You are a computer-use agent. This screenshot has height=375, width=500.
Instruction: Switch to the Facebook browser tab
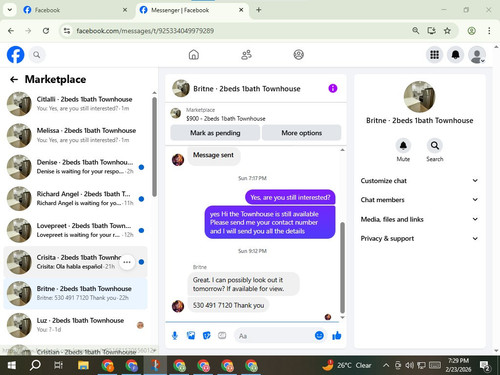75,10
